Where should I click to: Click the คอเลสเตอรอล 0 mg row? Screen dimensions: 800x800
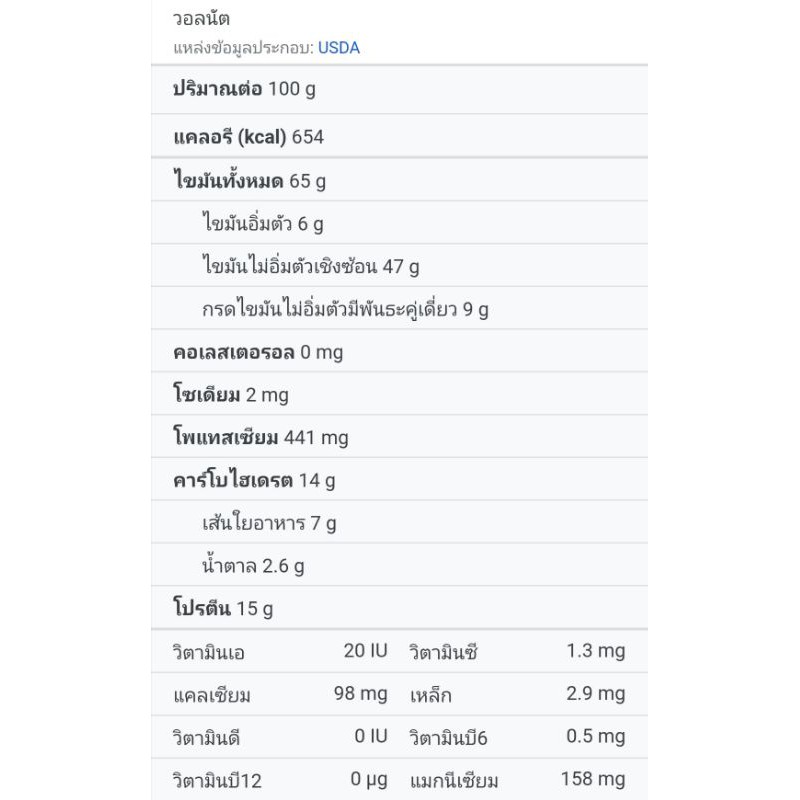258,352
